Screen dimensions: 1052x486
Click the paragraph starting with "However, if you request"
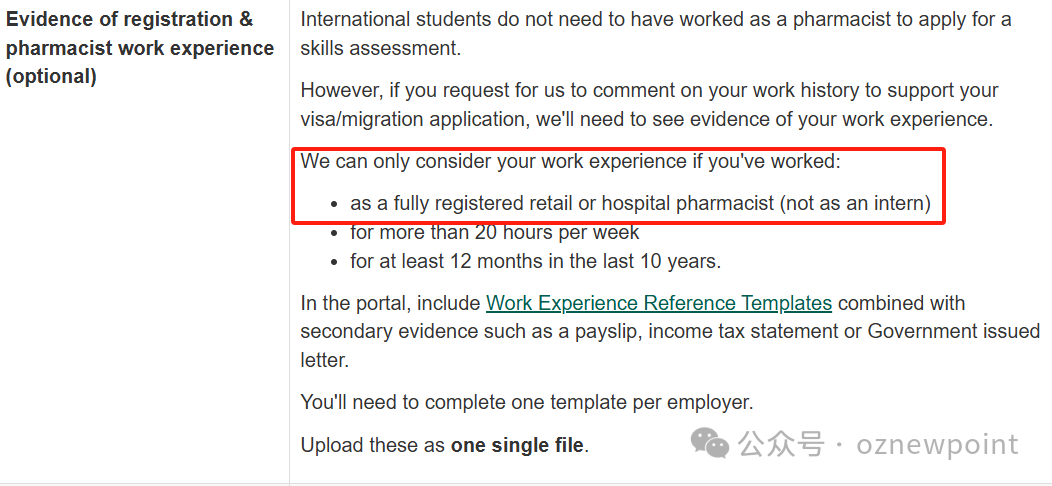(x=649, y=91)
